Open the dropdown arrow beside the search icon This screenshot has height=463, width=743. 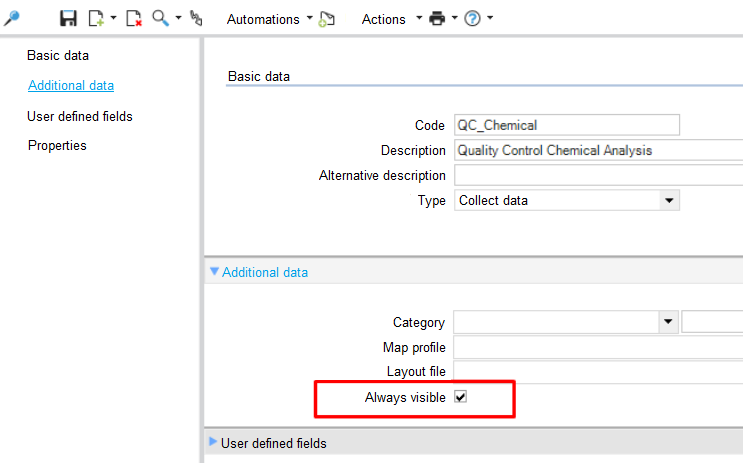(x=178, y=18)
